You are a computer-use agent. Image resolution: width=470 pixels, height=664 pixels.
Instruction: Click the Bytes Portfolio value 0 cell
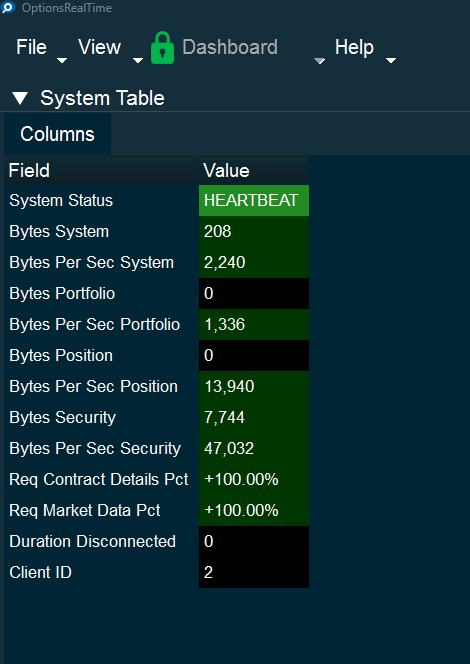tap(254, 293)
